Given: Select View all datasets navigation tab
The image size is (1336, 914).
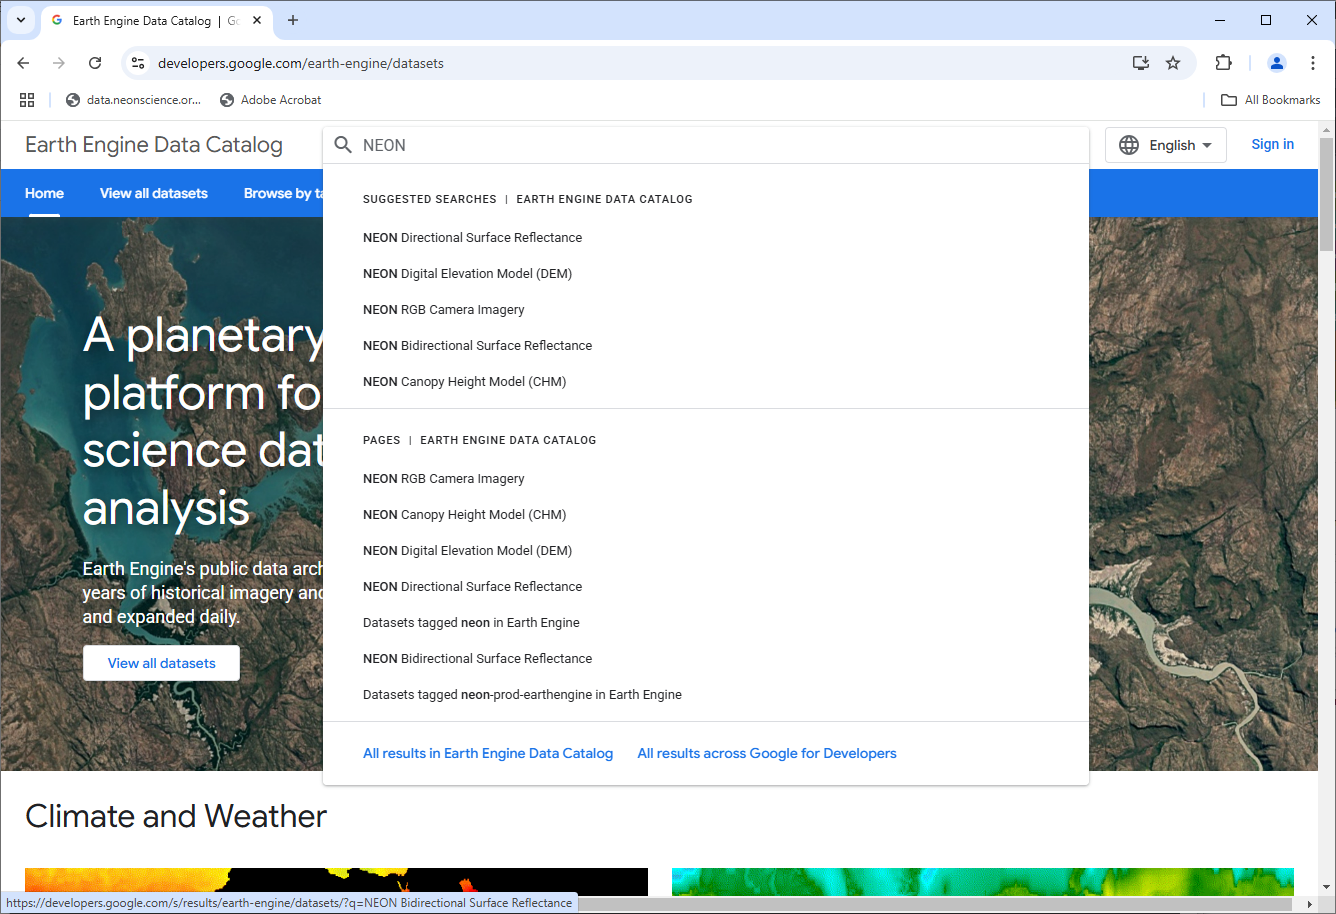Looking at the screenshot, I should click(x=154, y=193).
